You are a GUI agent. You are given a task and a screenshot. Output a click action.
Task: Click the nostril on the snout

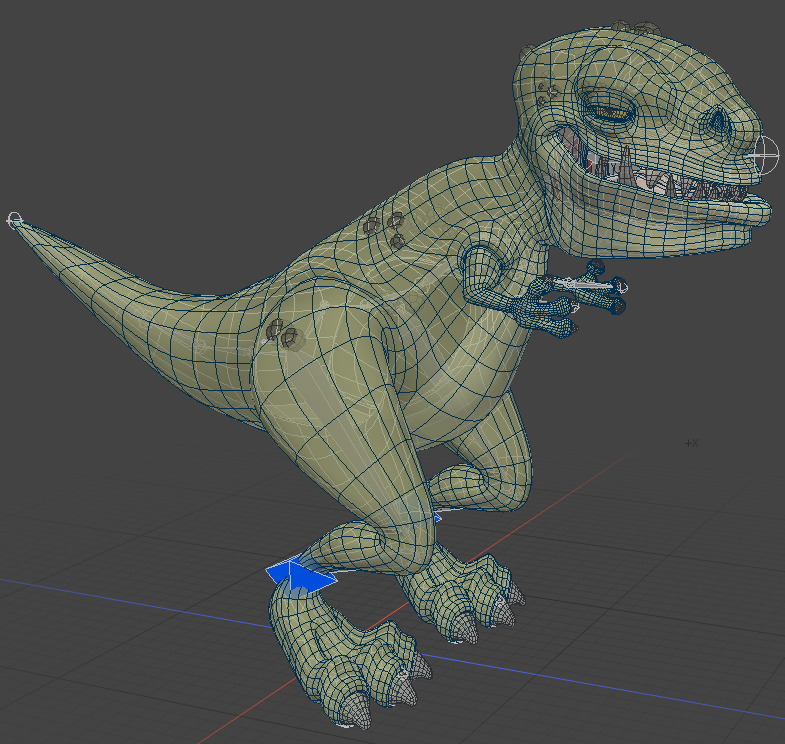[x=720, y=122]
